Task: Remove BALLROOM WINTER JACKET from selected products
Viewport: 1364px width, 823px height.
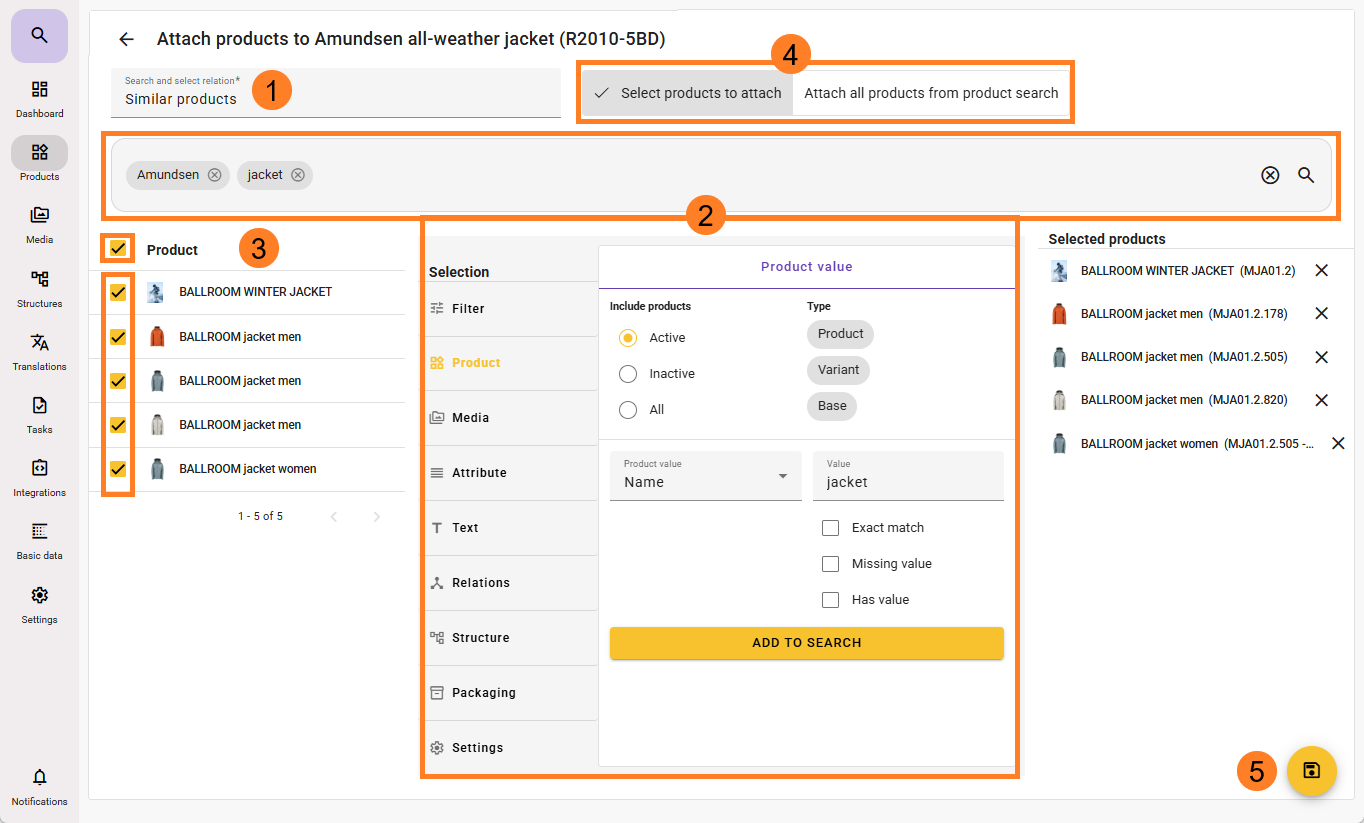Action: pos(1321,270)
